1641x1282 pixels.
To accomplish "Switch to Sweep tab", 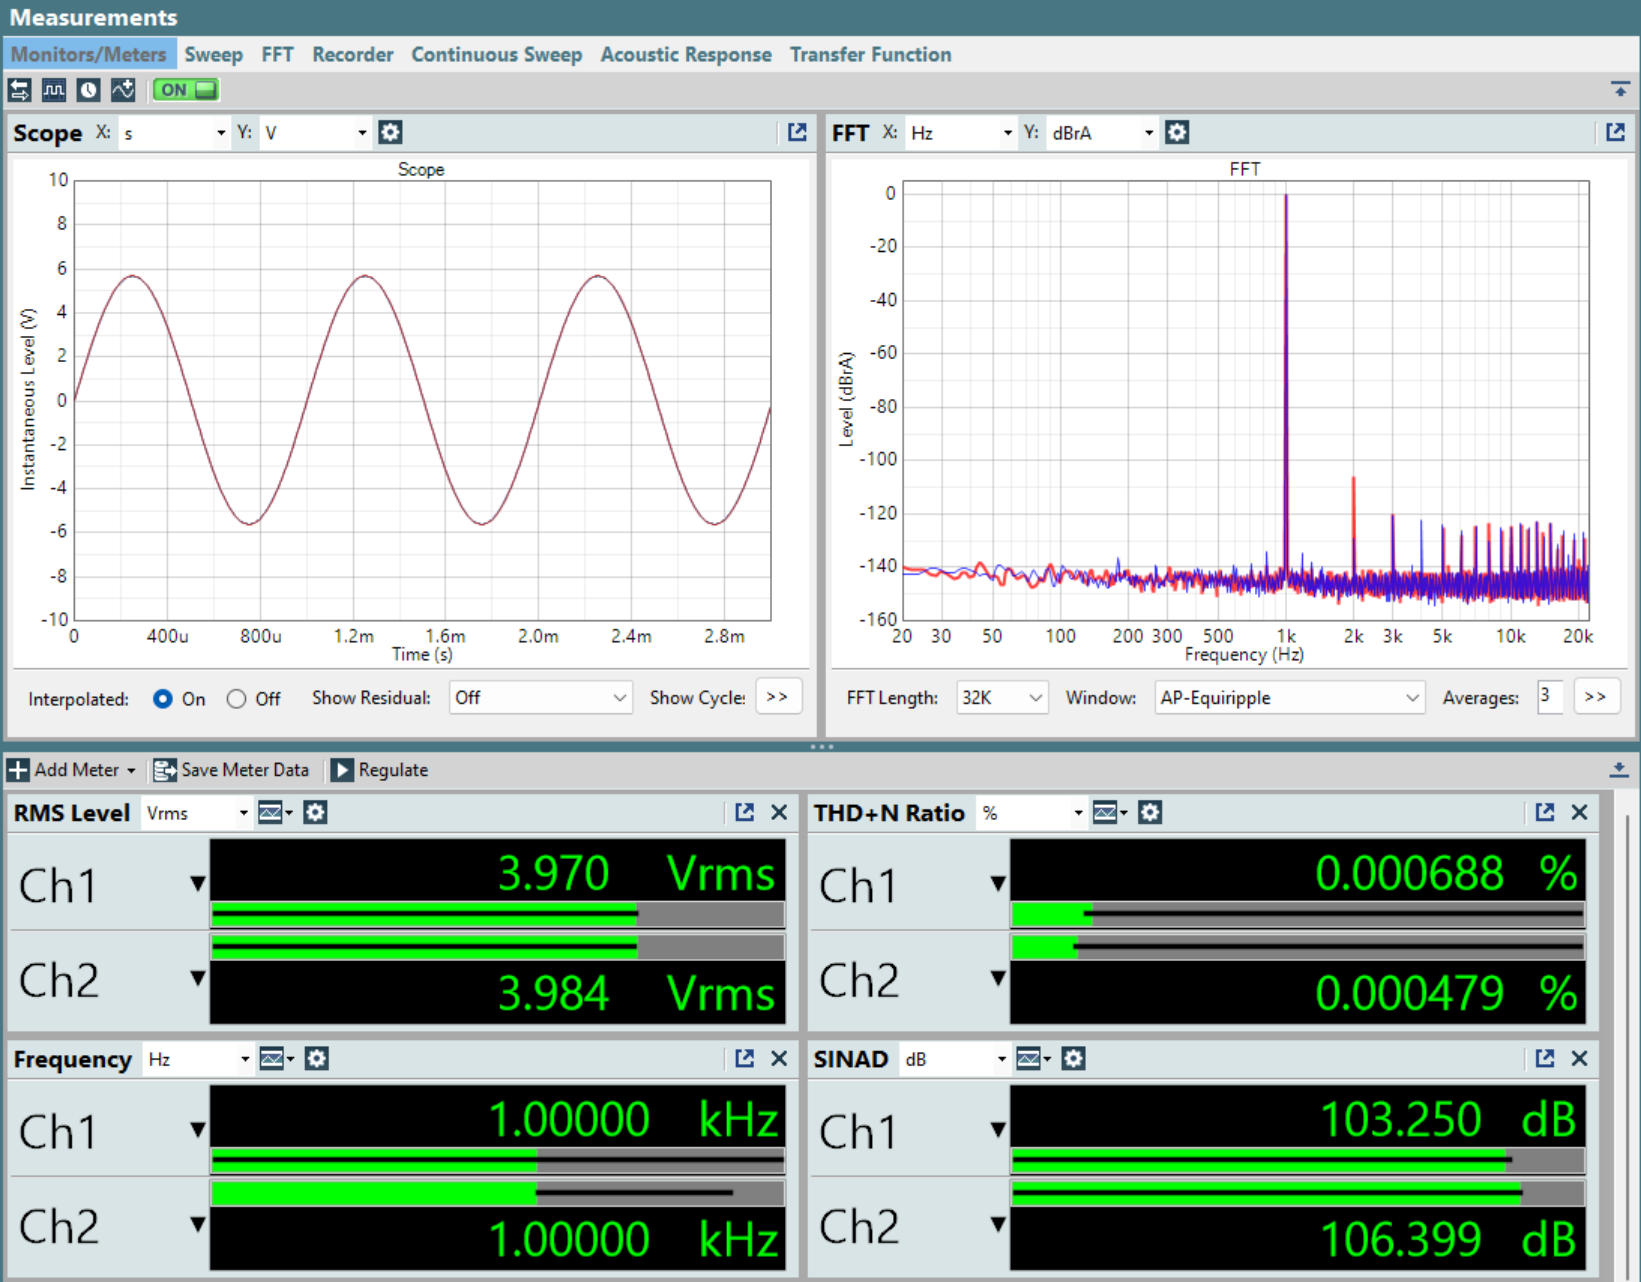I will click(213, 54).
